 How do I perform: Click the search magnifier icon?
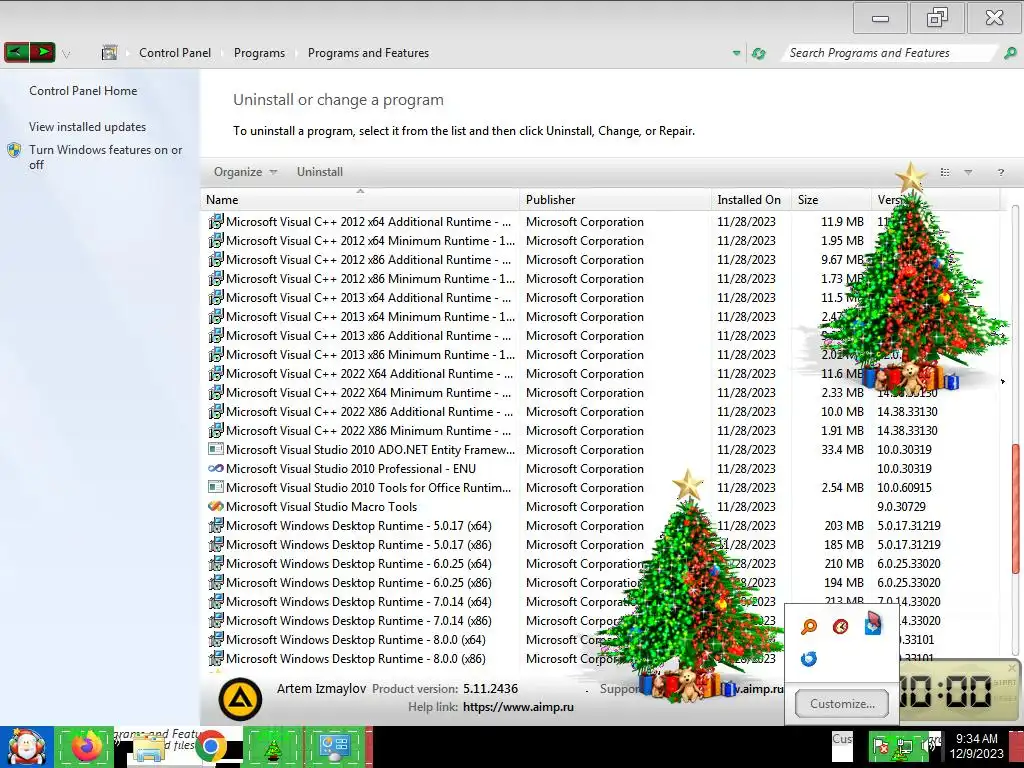[x=1010, y=53]
